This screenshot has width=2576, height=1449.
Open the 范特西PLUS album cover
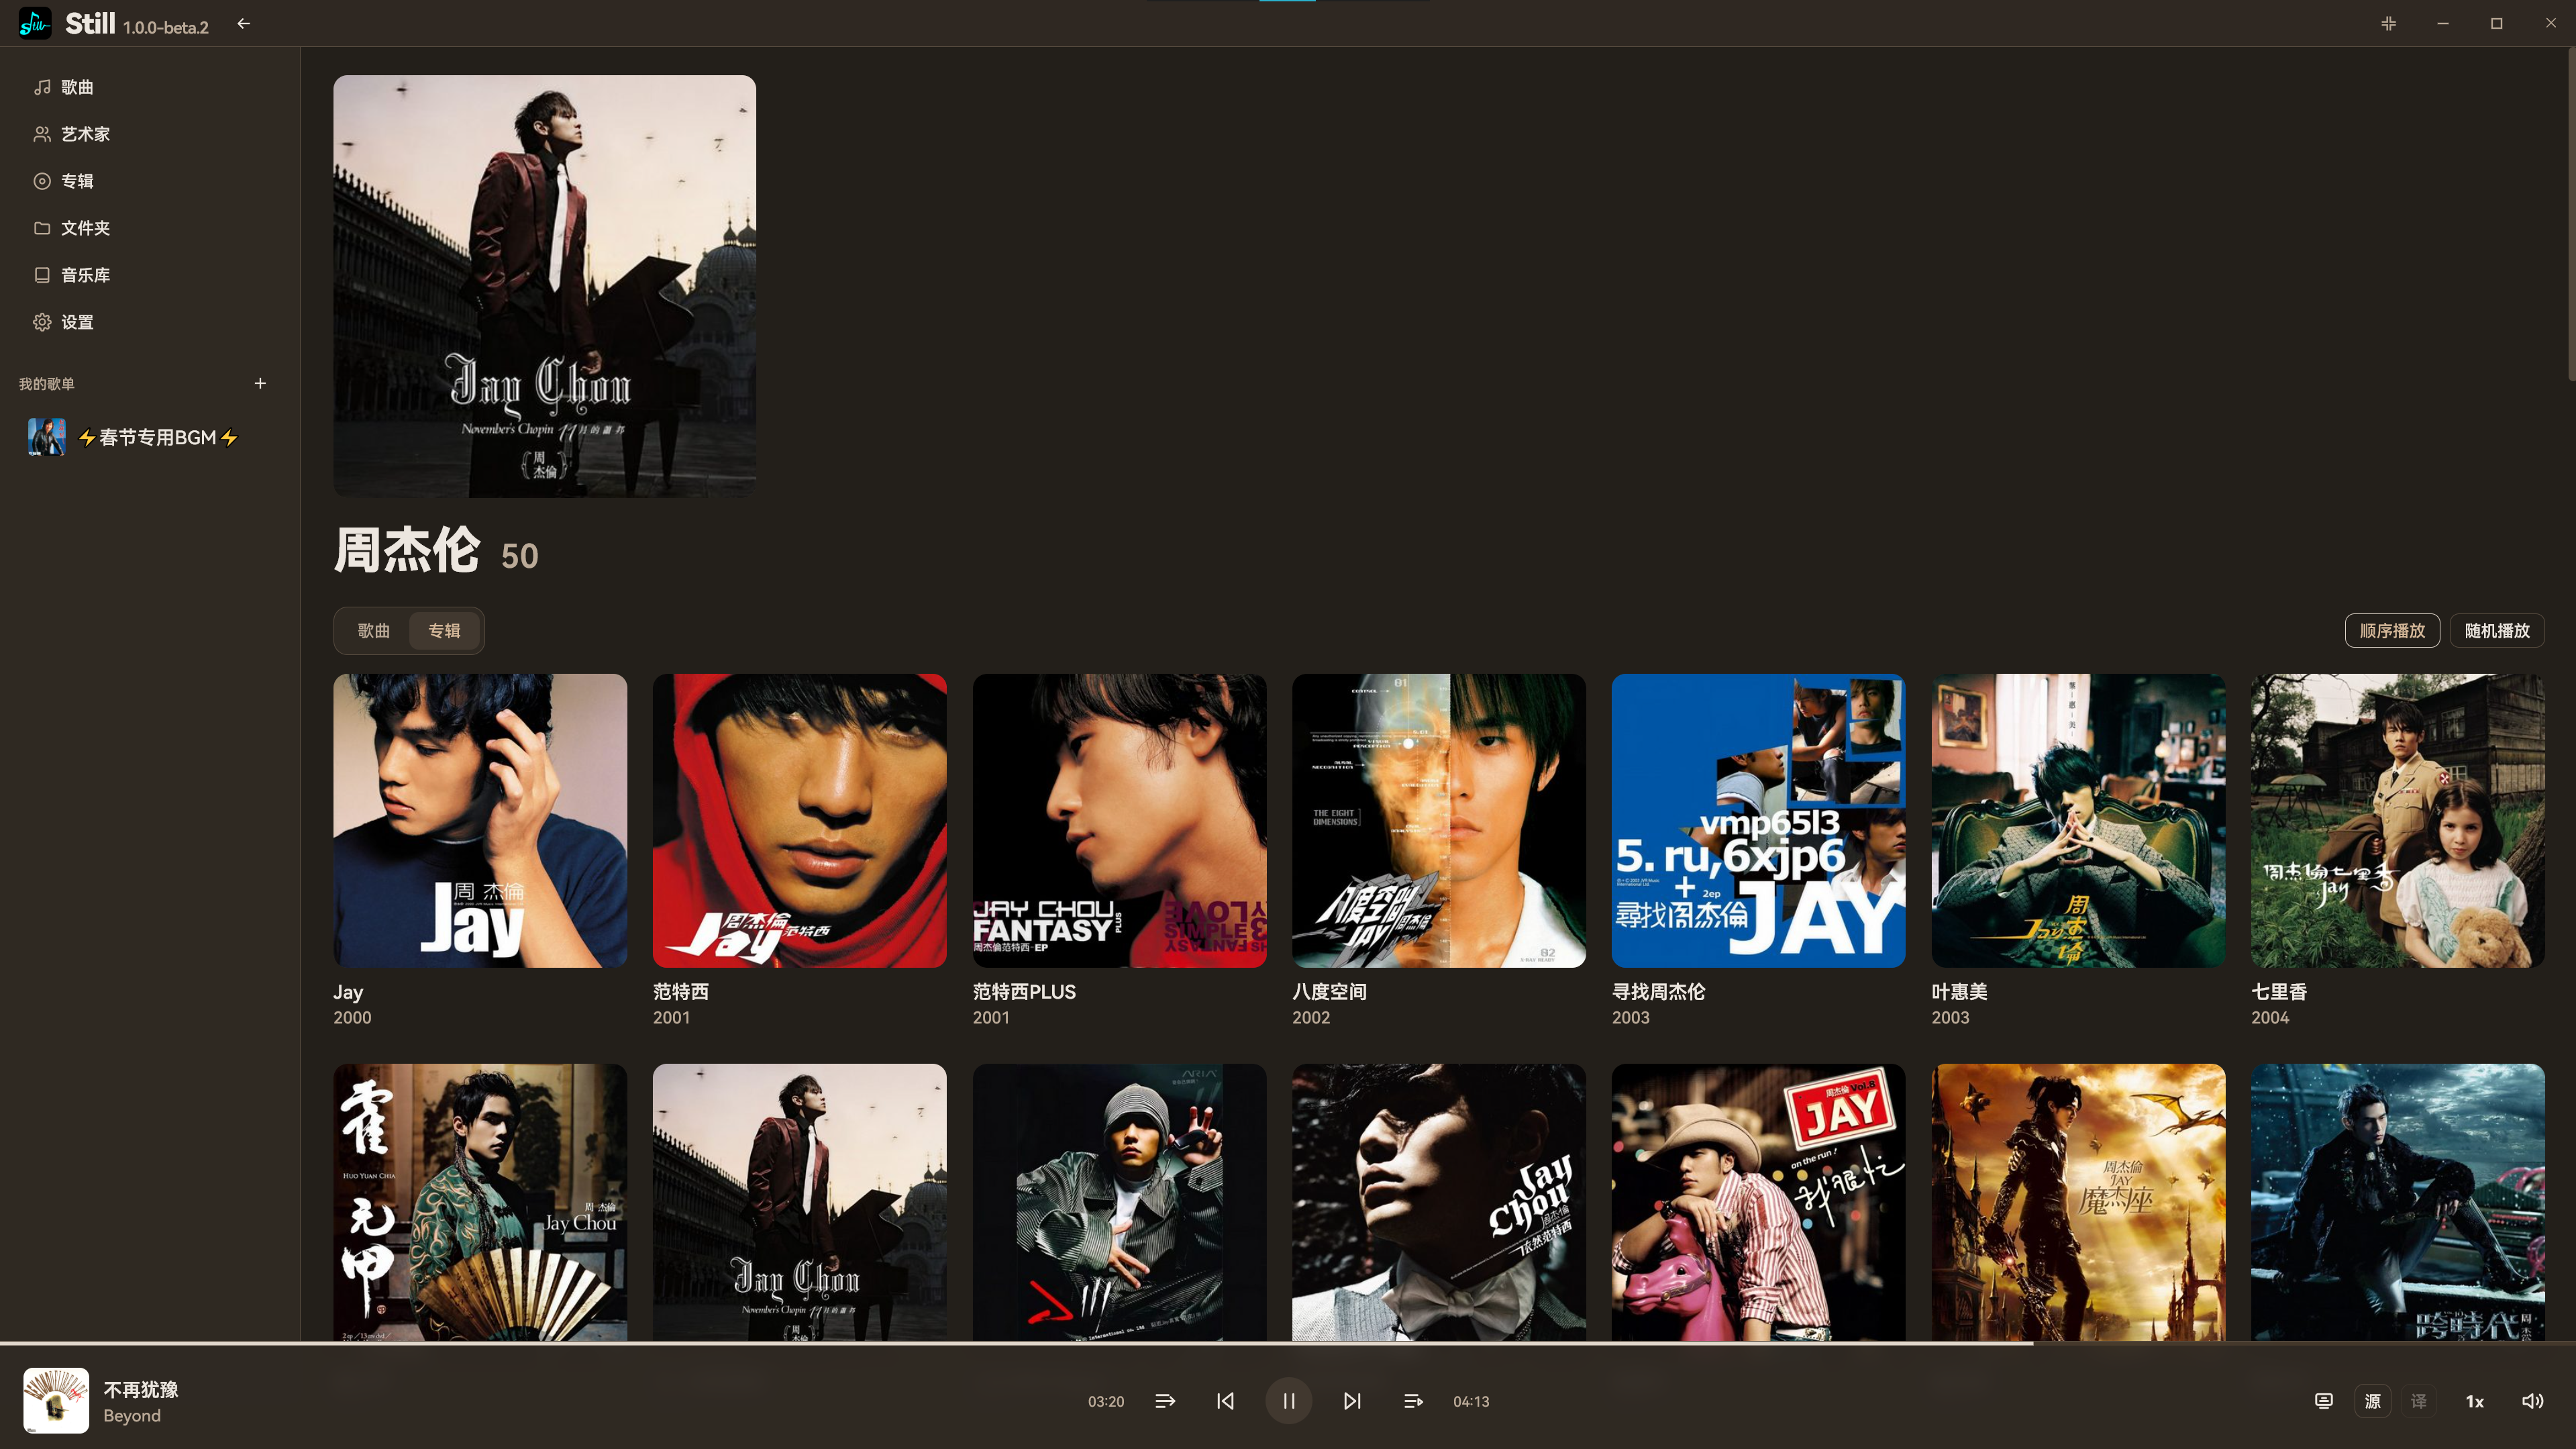pos(1119,820)
